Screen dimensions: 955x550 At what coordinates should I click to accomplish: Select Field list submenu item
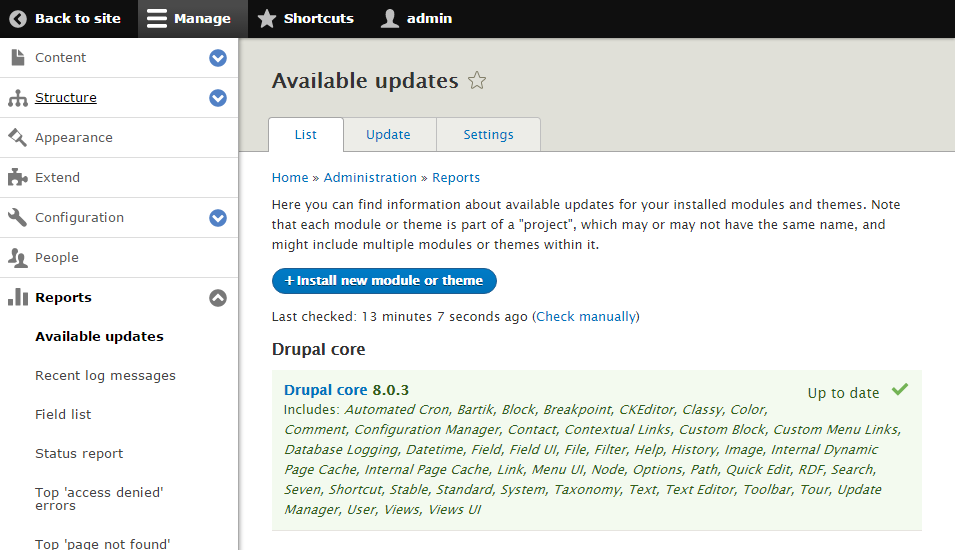[63, 414]
